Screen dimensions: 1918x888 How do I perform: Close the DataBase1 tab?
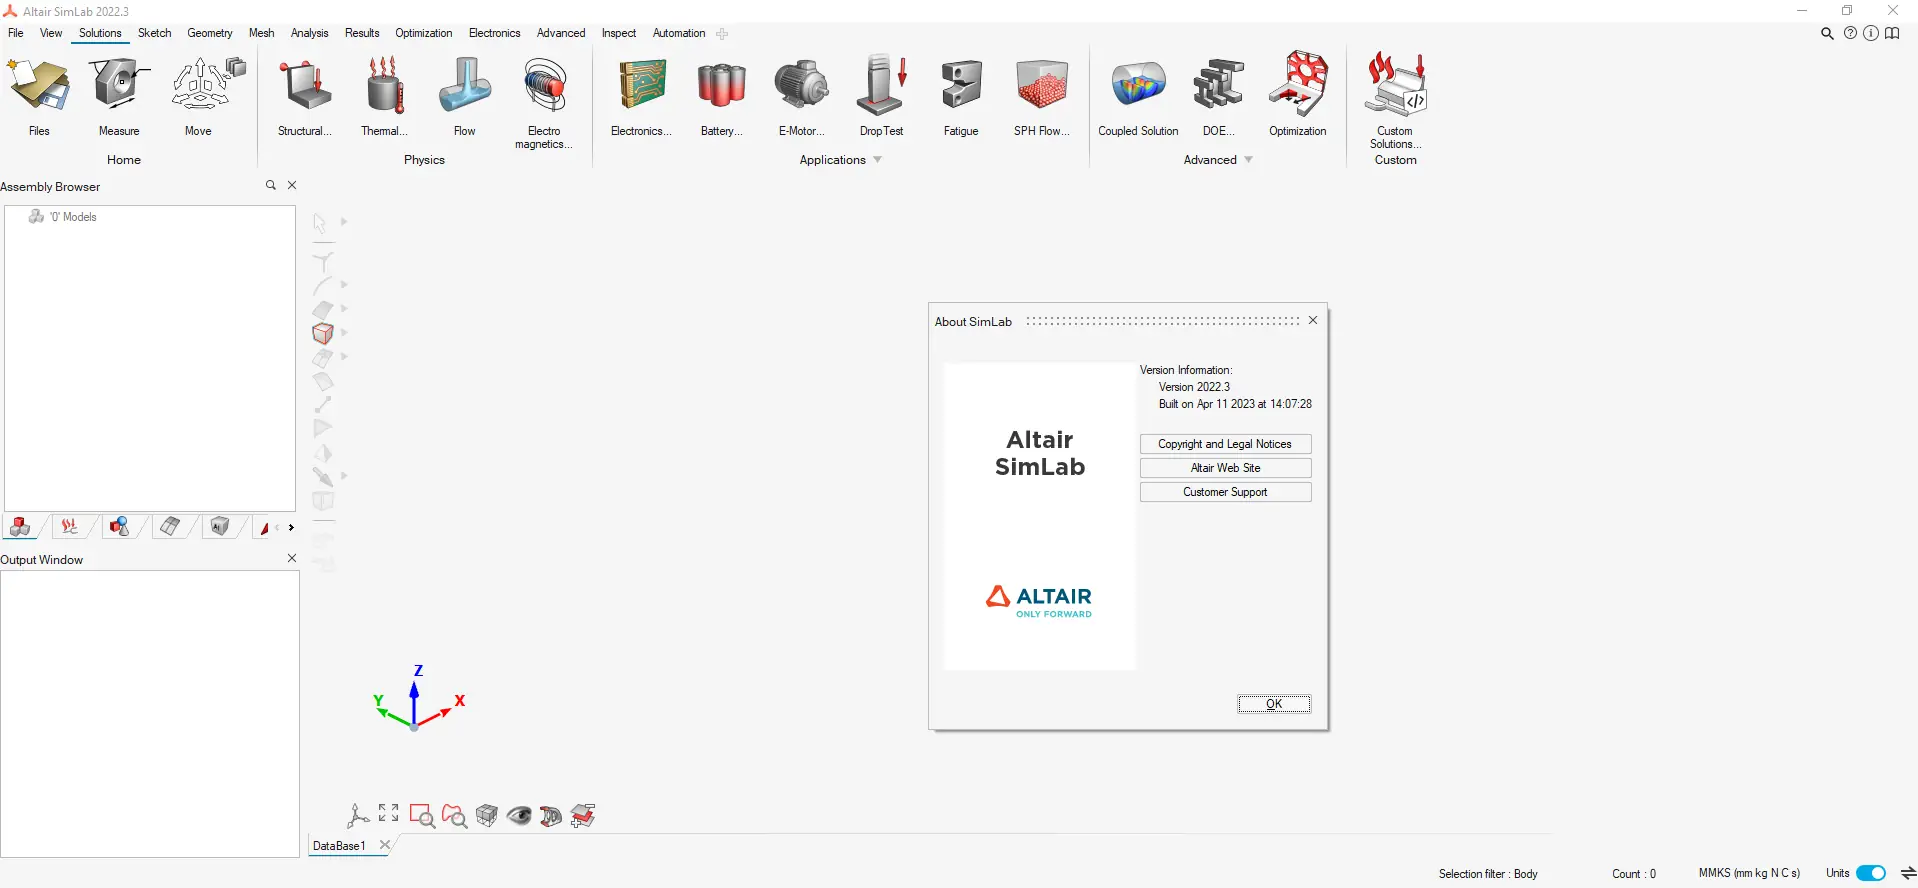point(384,845)
